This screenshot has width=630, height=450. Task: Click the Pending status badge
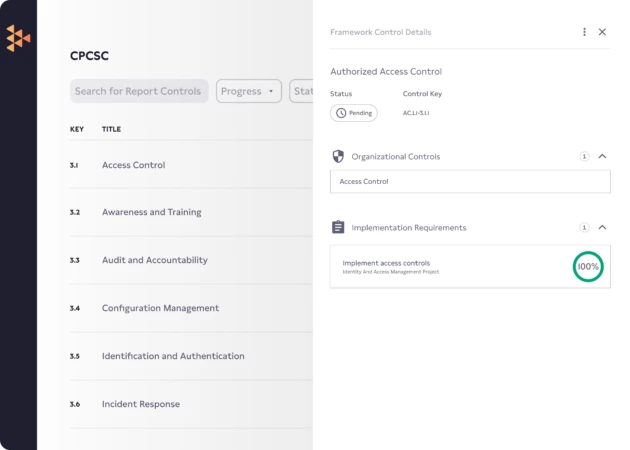click(x=354, y=113)
